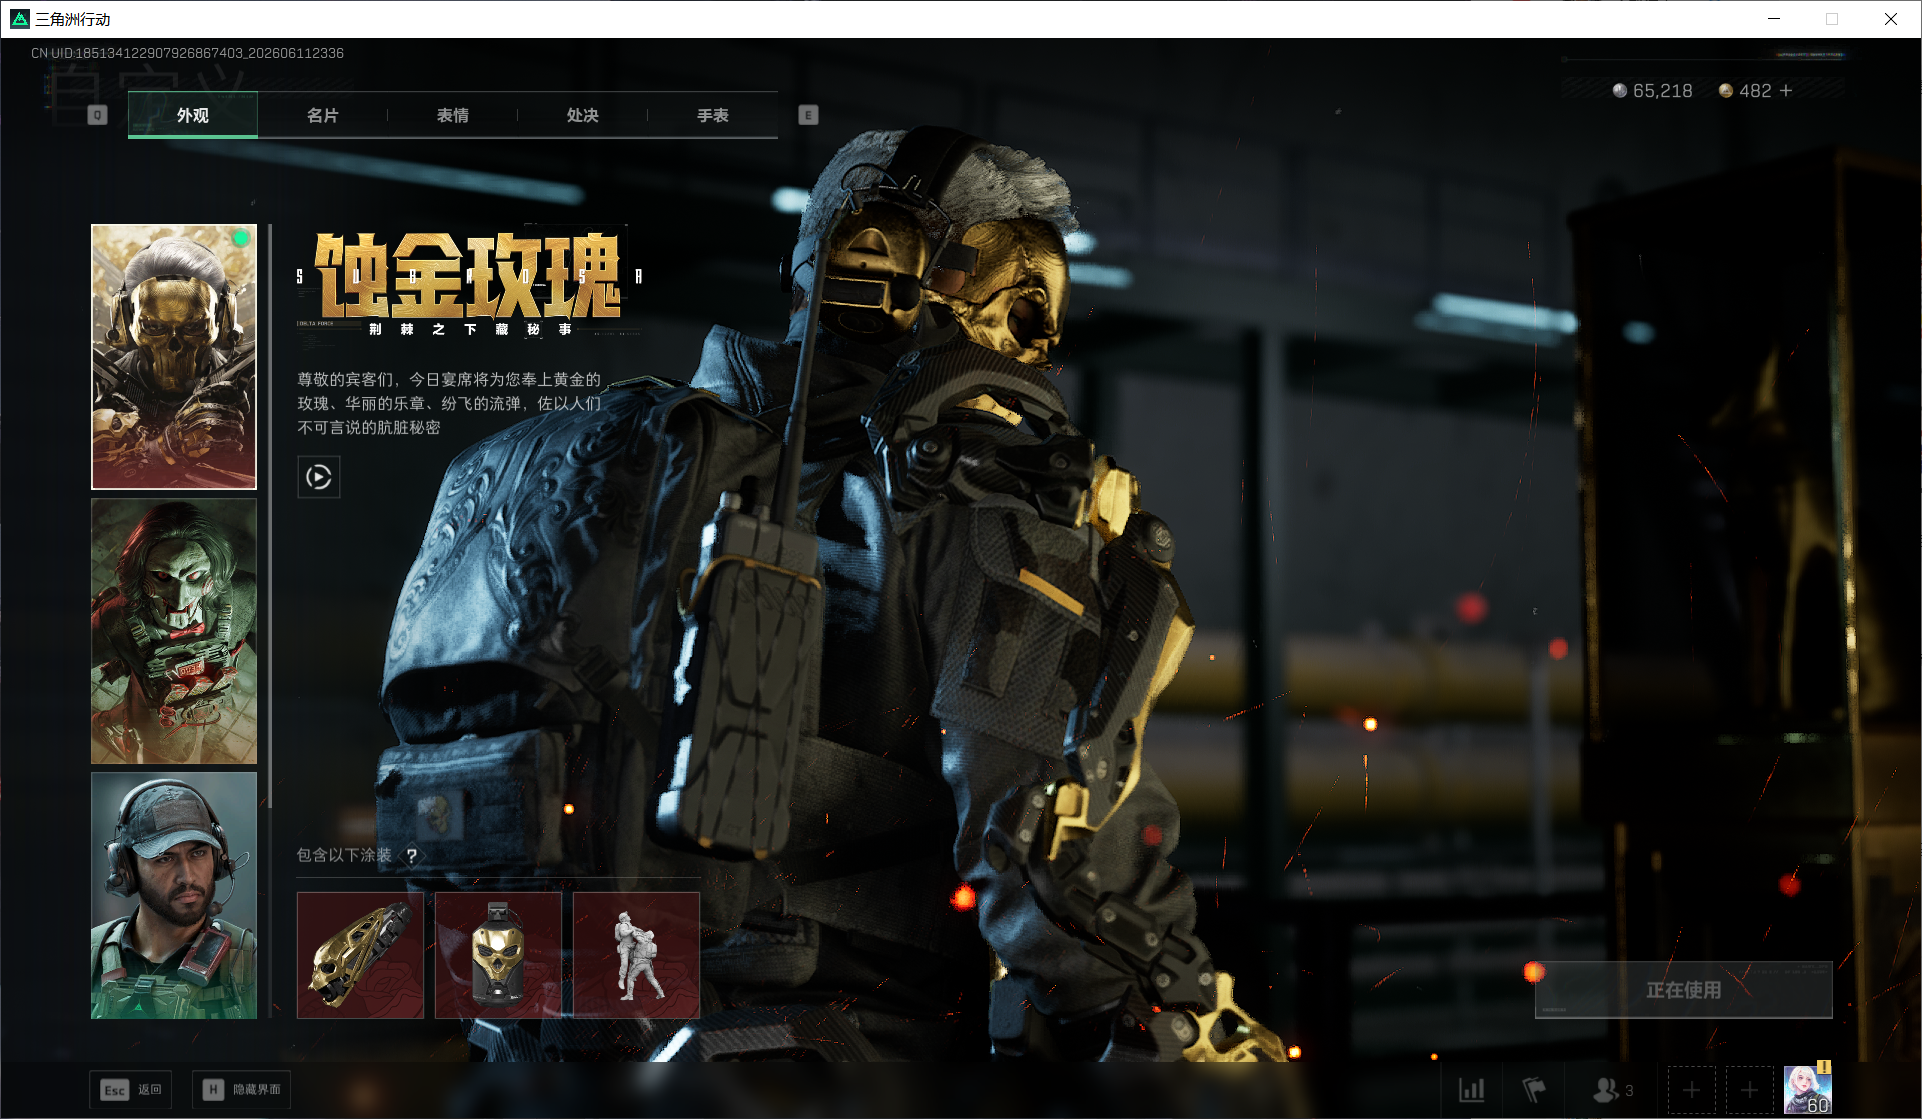Image resolution: width=1922 pixels, height=1119 pixels.
Task: Open the flag icon in bottom bar
Action: (1534, 1089)
